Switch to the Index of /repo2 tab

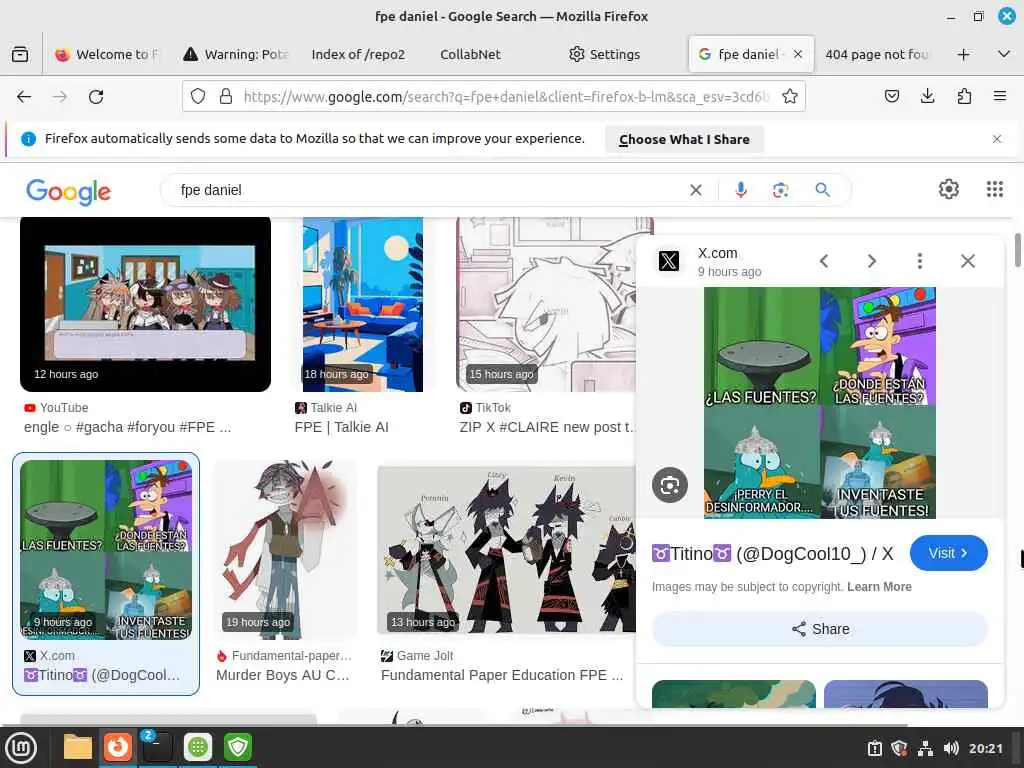click(x=359, y=54)
